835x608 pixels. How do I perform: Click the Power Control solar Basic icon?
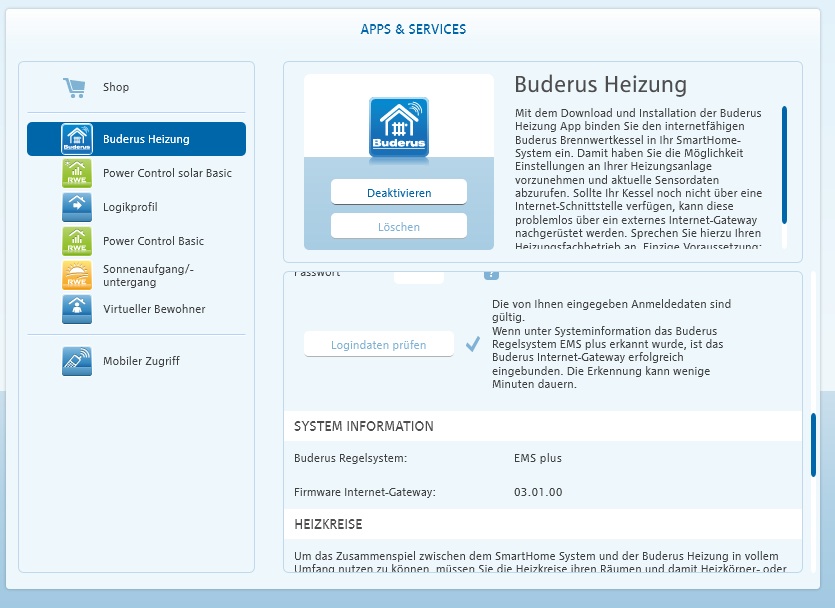tap(77, 173)
